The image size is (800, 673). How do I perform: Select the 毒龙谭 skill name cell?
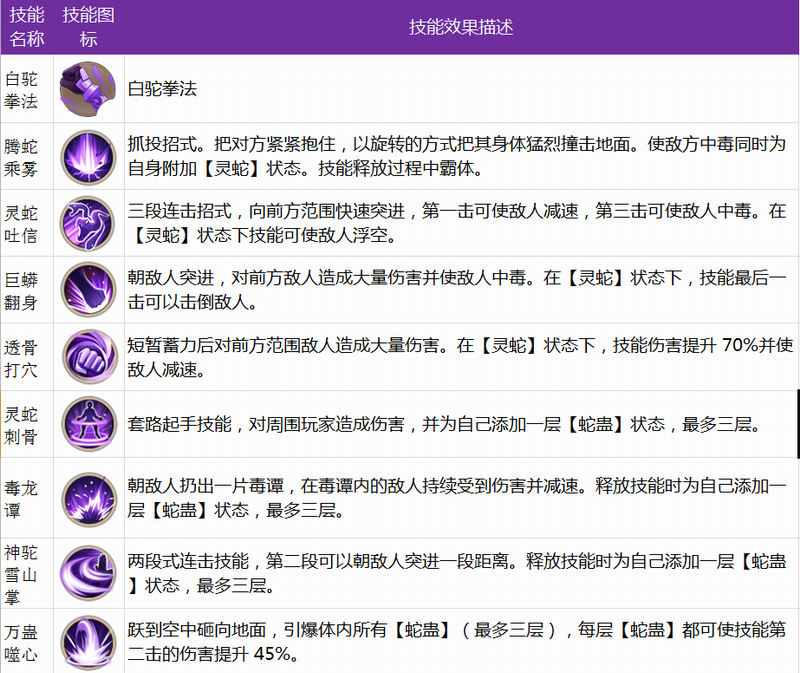click(x=27, y=498)
